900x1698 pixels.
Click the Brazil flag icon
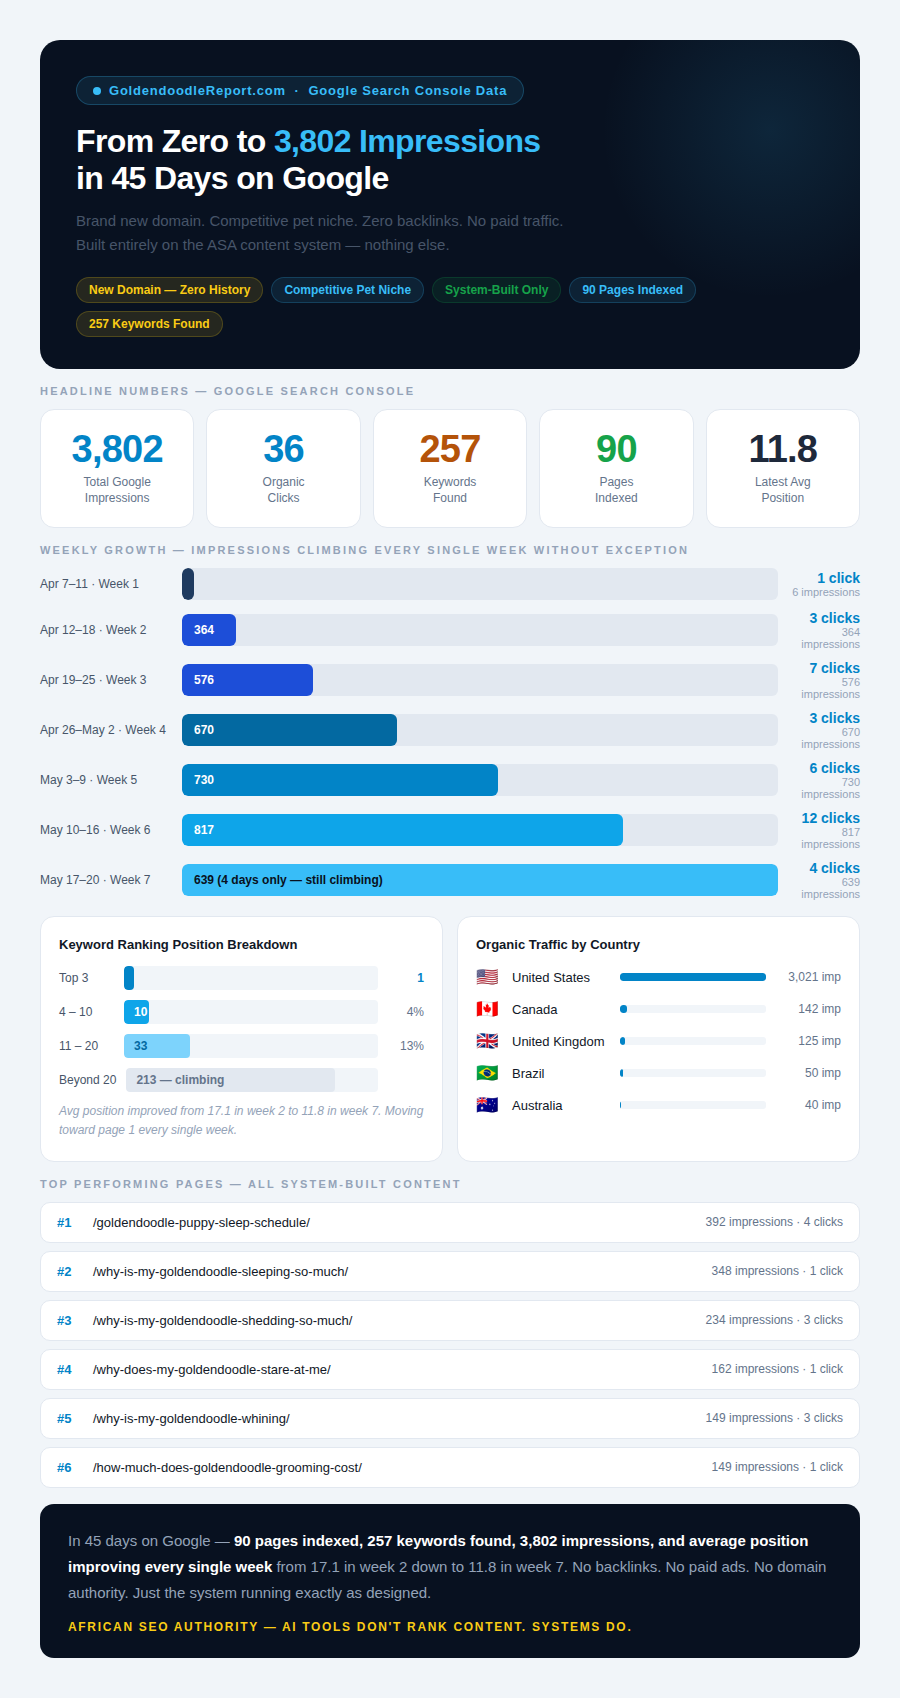(x=487, y=1073)
